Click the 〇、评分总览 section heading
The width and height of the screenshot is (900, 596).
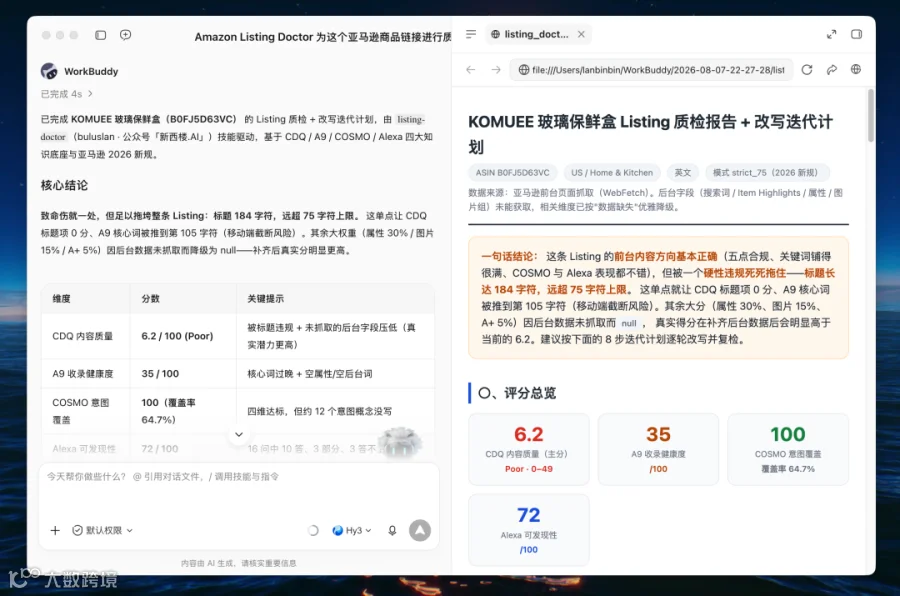pyautogui.click(x=517, y=393)
